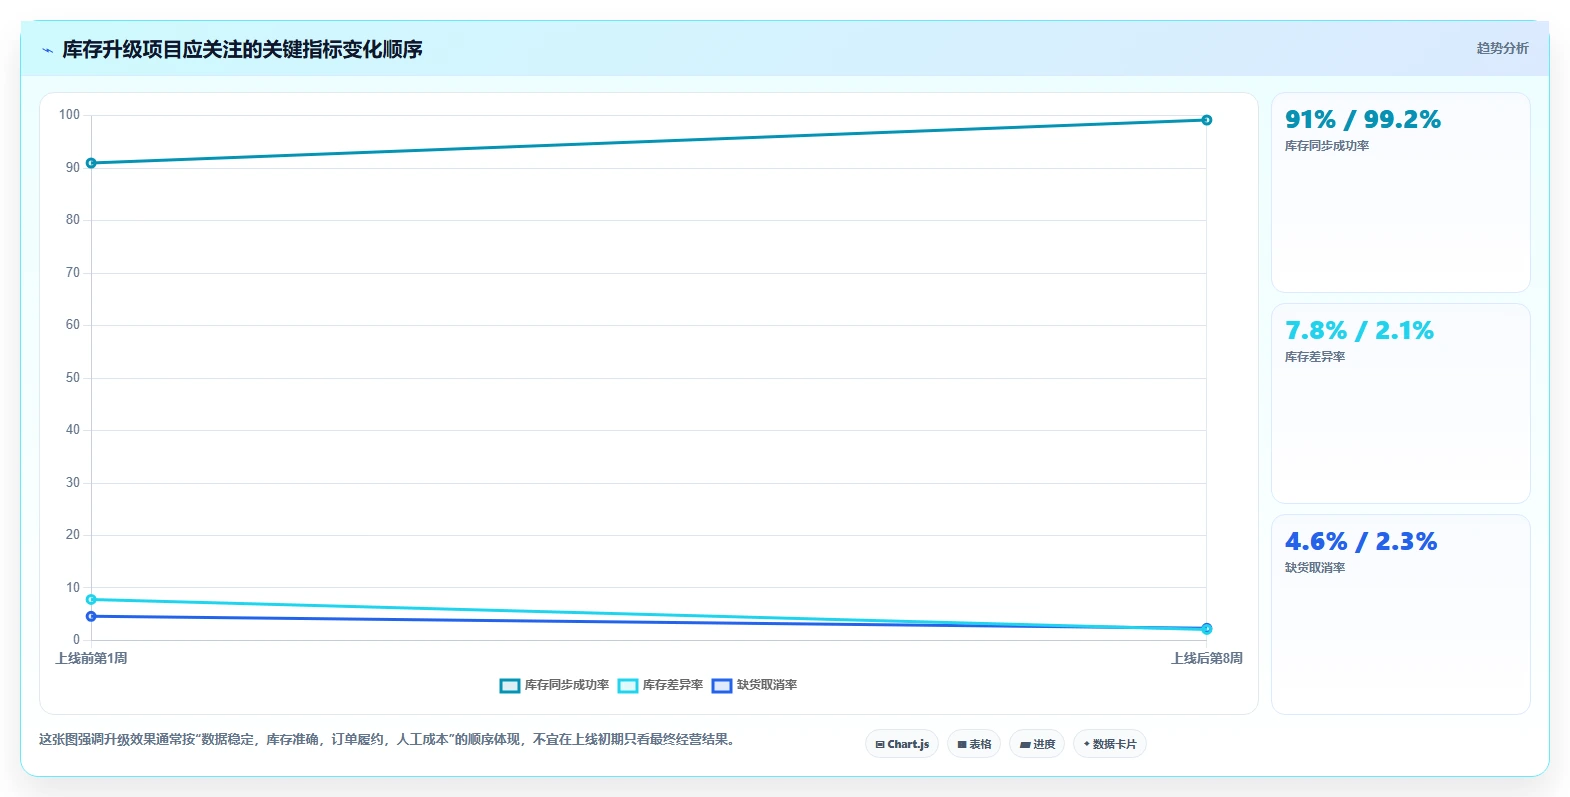This screenshot has width=1570, height=797.
Task: Click the 库存同步成功率 card caption
Action: pyautogui.click(x=1327, y=146)
